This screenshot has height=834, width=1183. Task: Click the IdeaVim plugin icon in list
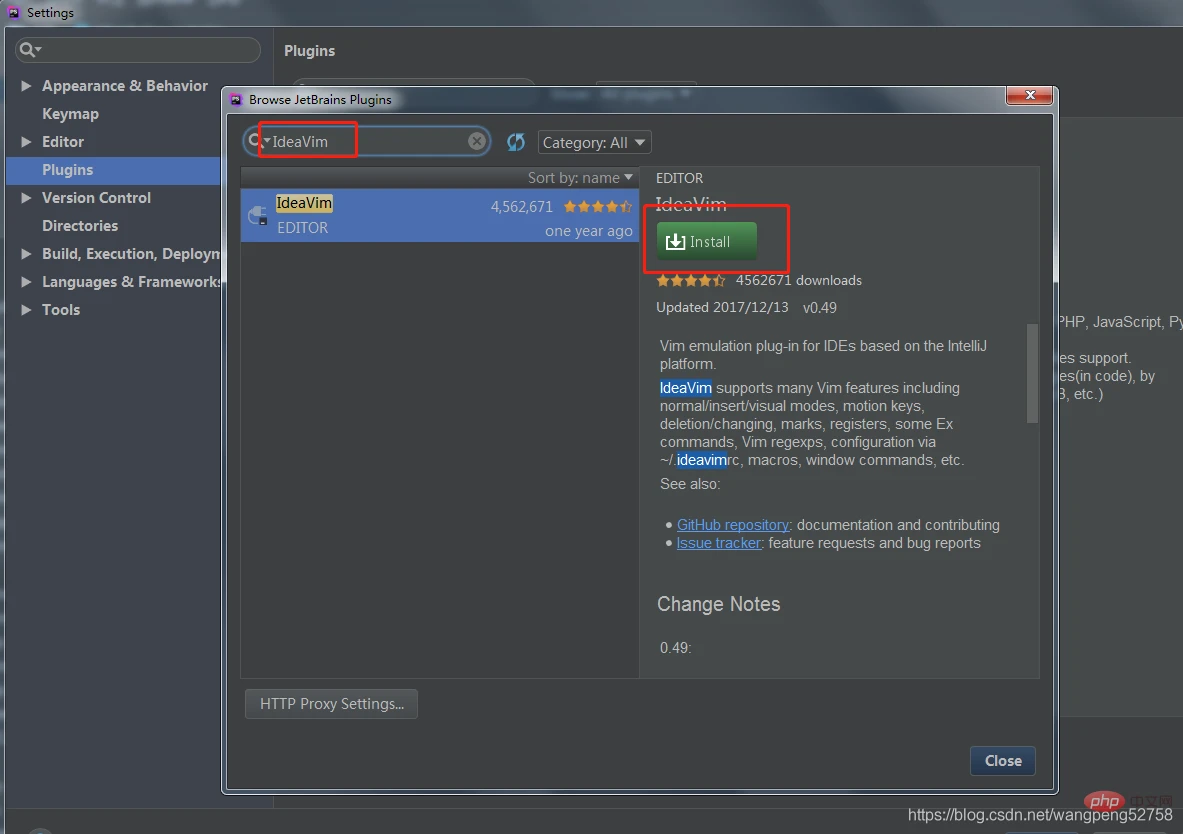coord(258,215)
